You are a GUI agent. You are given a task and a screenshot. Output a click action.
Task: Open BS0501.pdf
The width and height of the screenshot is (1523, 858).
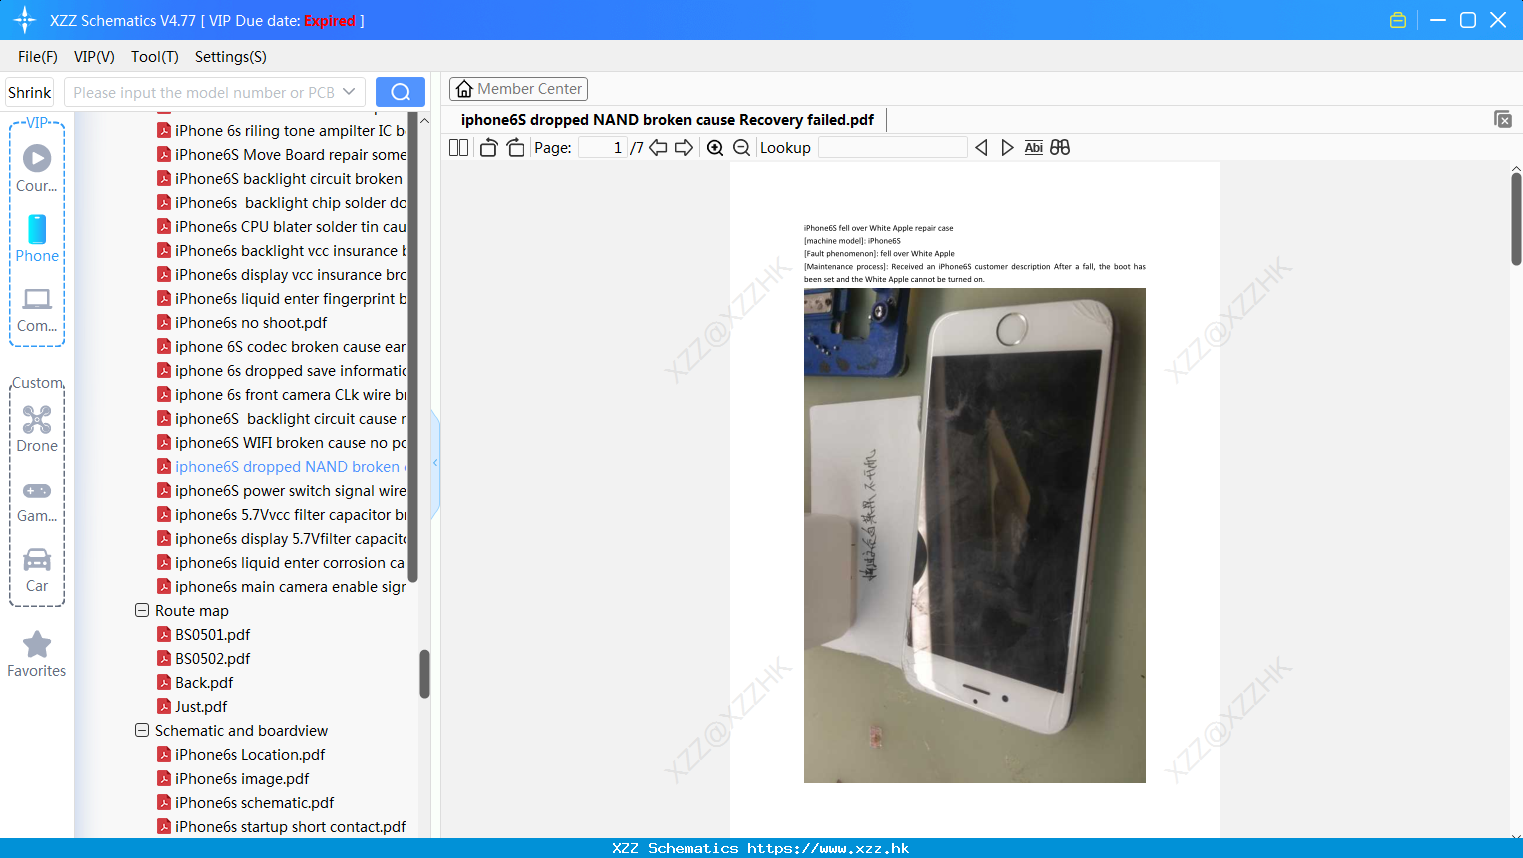[213, 635]
